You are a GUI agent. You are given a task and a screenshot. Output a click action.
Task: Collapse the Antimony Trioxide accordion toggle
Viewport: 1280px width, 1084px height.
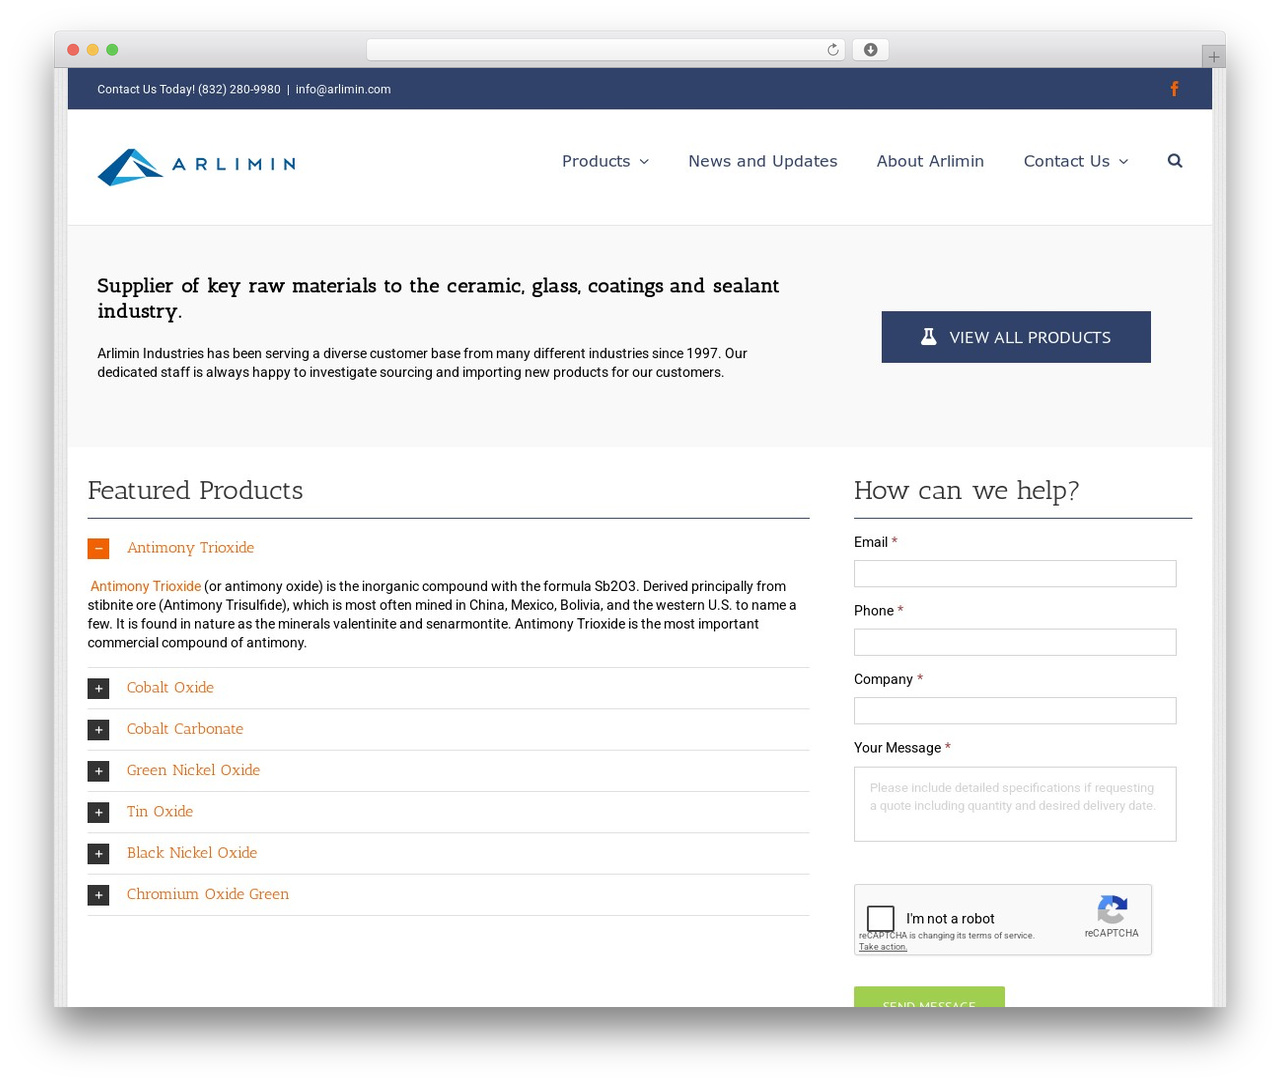point(98,548)
